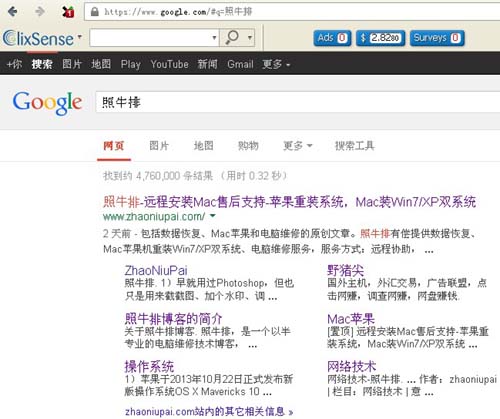This screenshot has height=419, width=500.
Task: Click the Google search box containing 照牛排
Action: tap(298, 102)
